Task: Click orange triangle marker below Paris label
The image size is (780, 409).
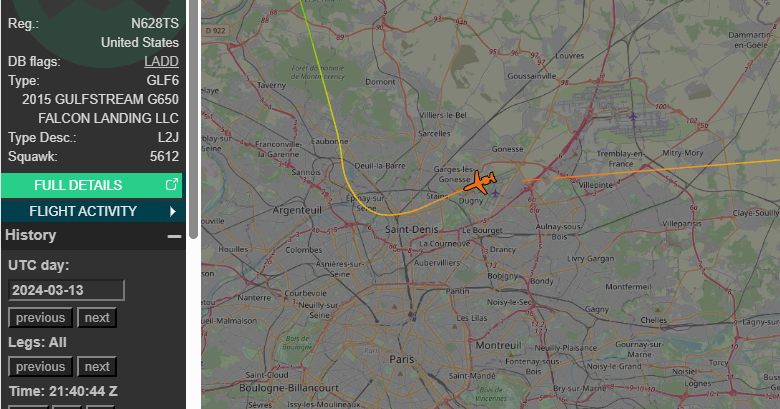Action: (x=401, y=373)
